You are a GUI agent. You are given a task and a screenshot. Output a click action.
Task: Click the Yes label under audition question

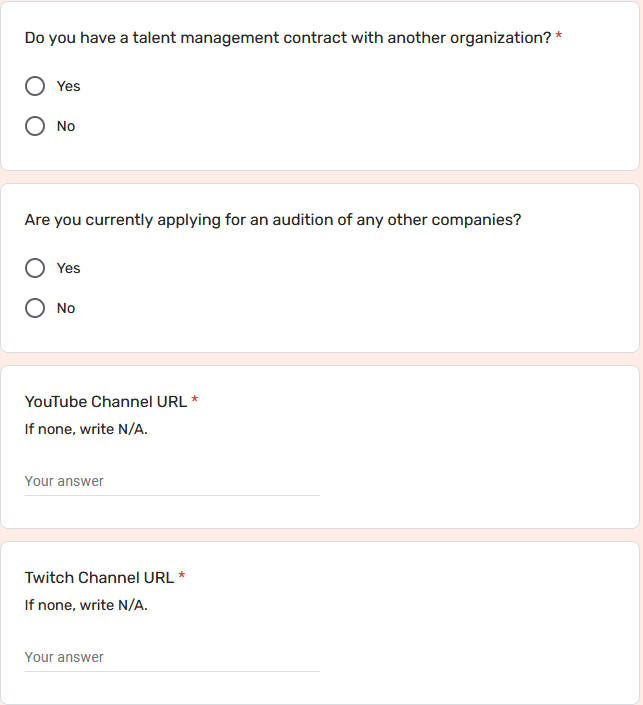pos(68,268)
